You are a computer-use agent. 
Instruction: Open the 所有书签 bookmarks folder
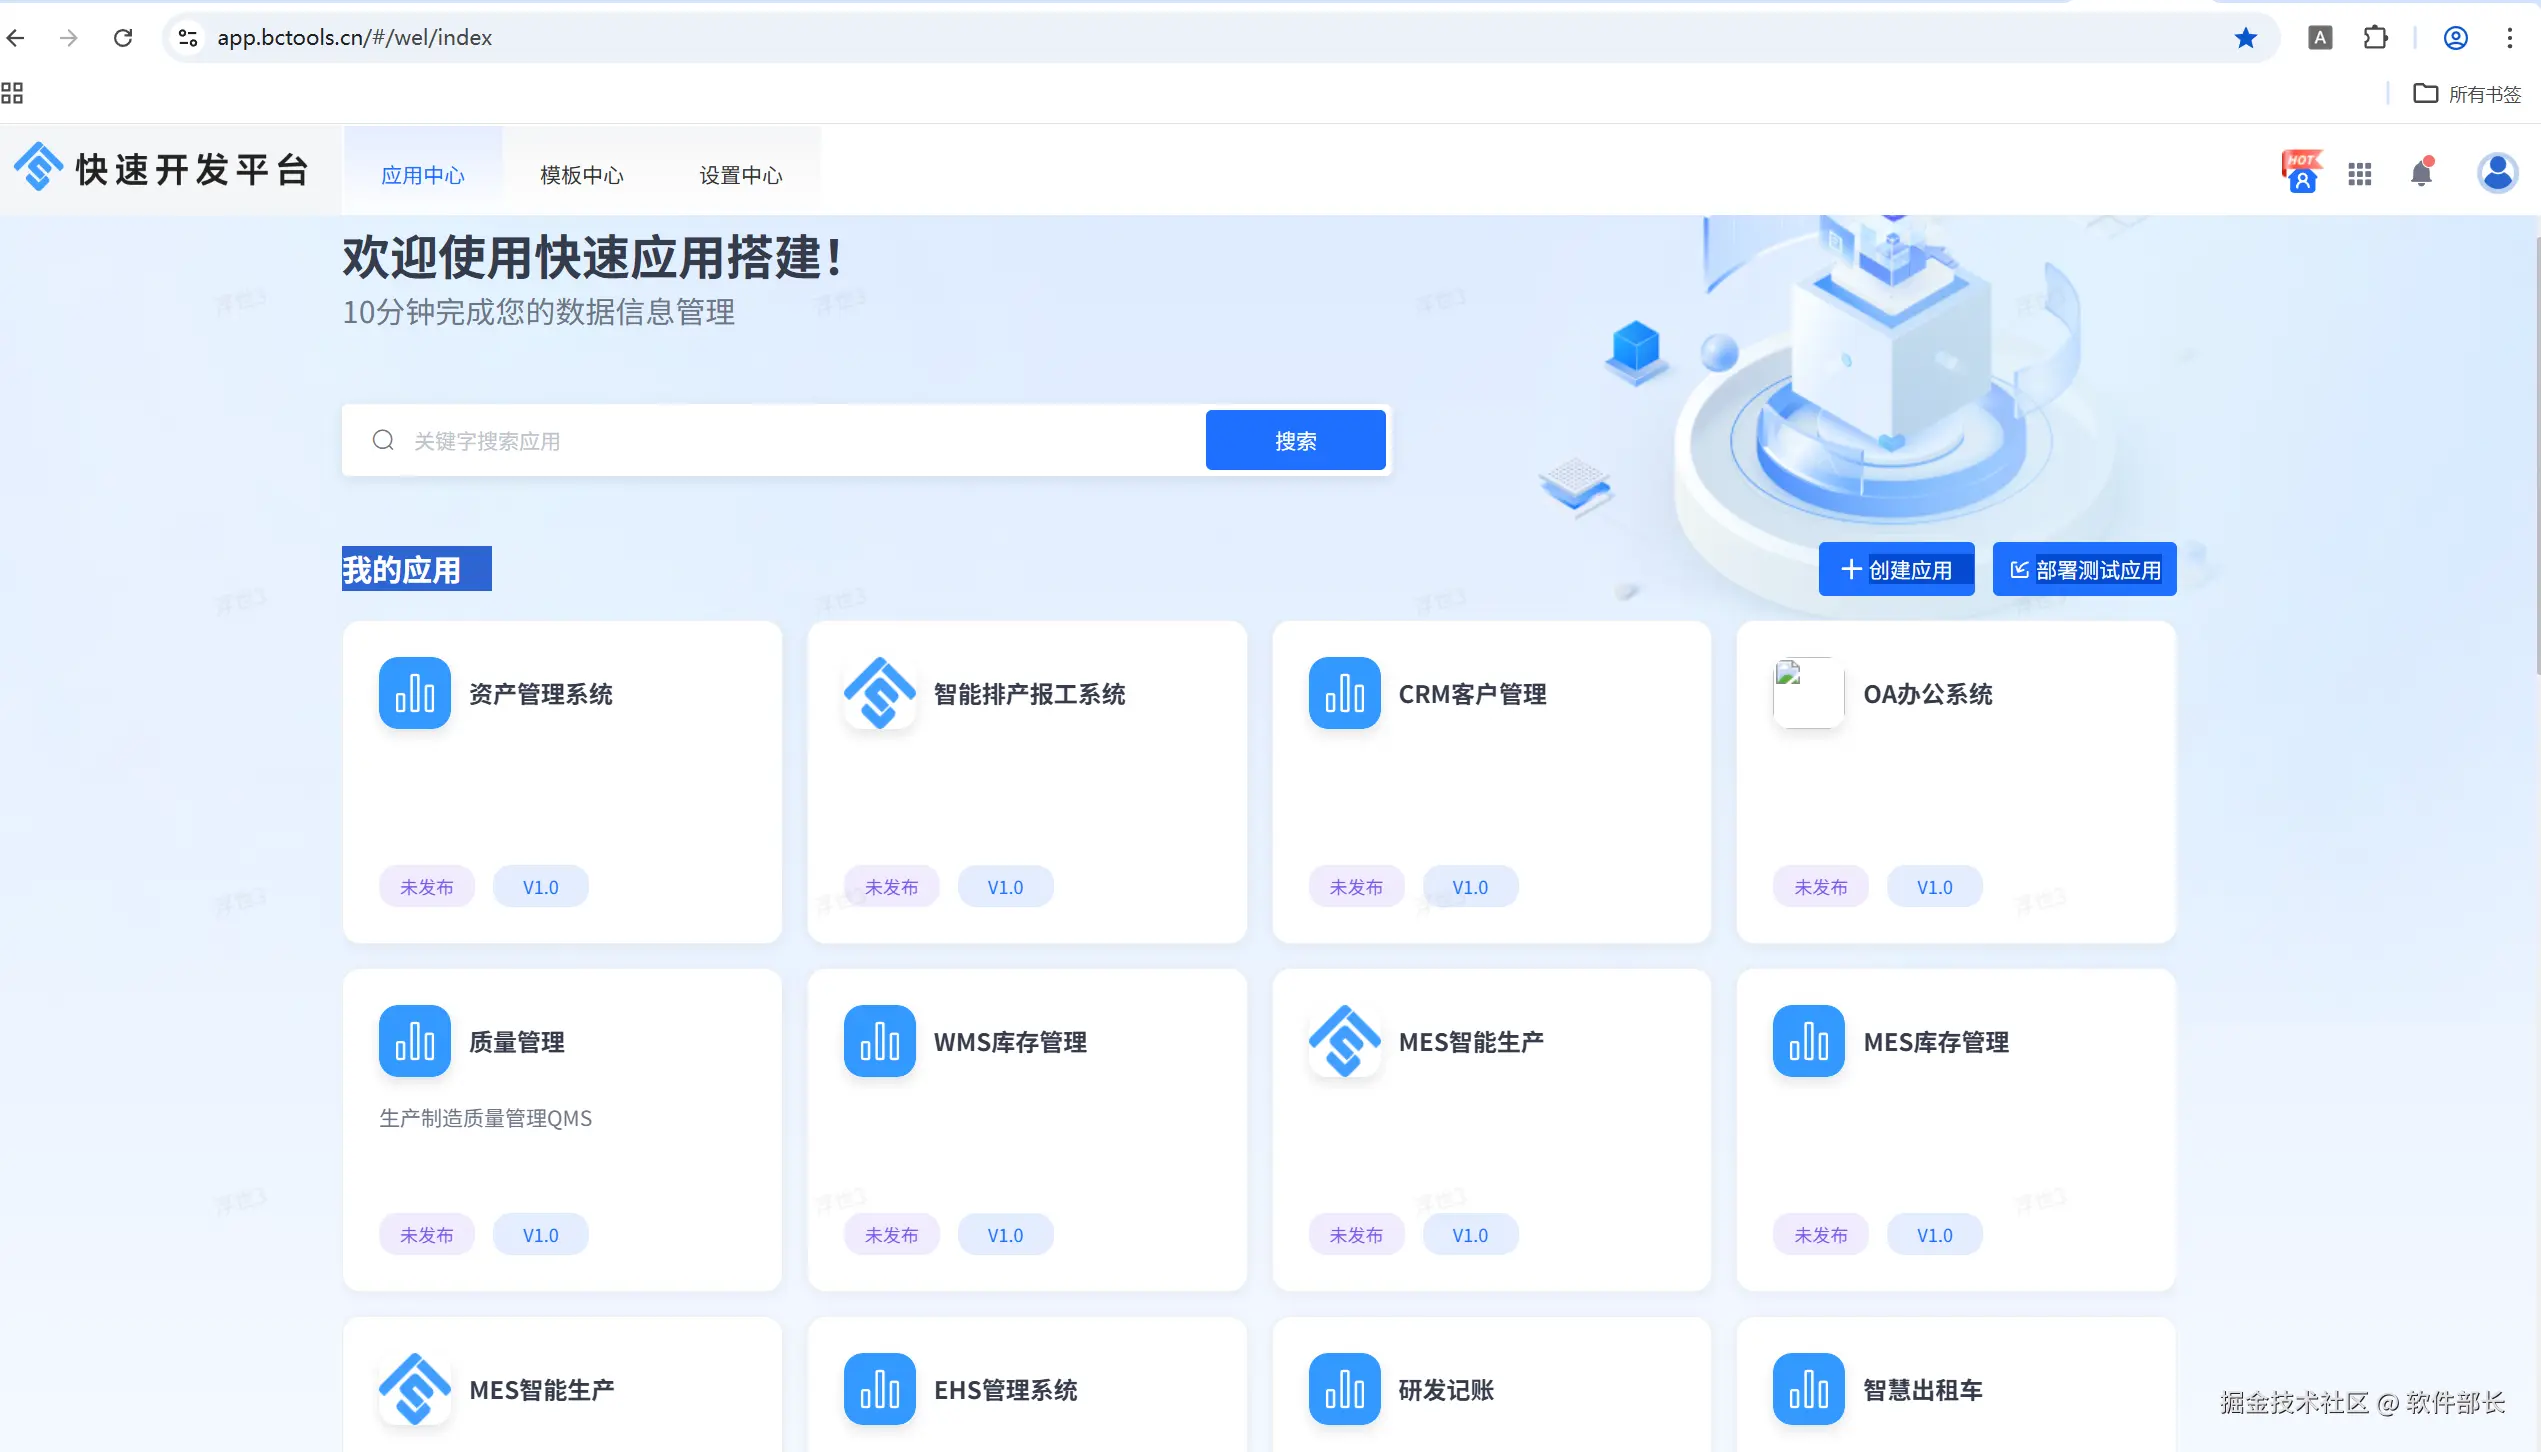(x=2468, y=94)
